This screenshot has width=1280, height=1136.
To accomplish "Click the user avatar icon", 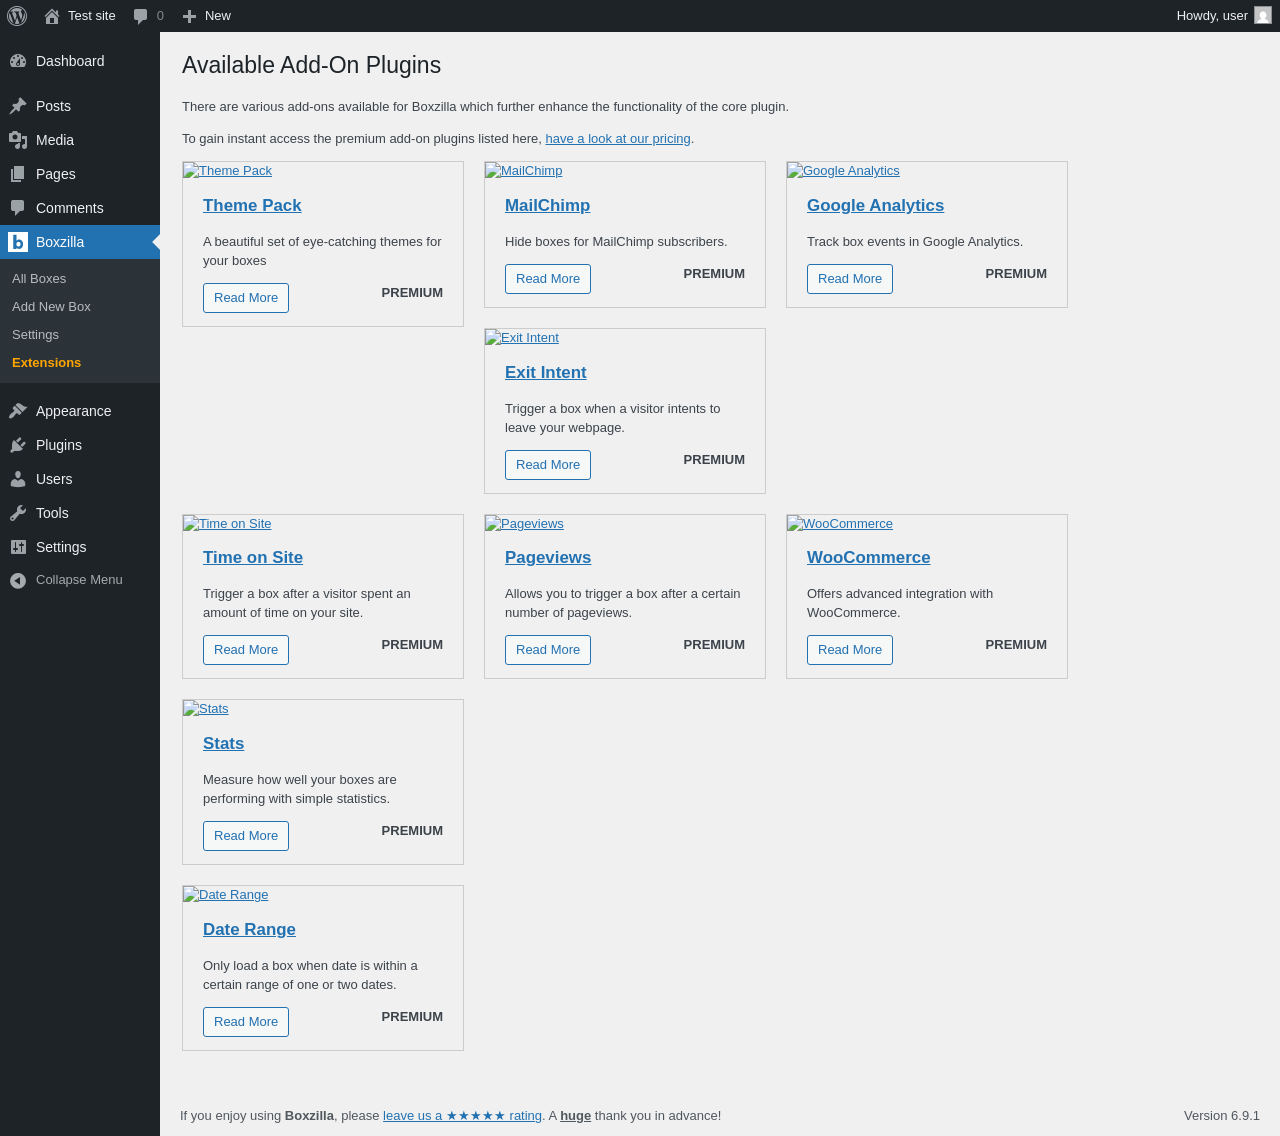I will click(x=1263, y=16).
